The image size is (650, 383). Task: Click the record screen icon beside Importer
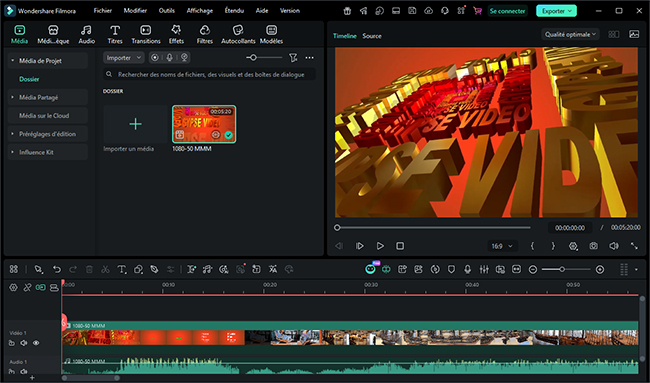(155, 58)
